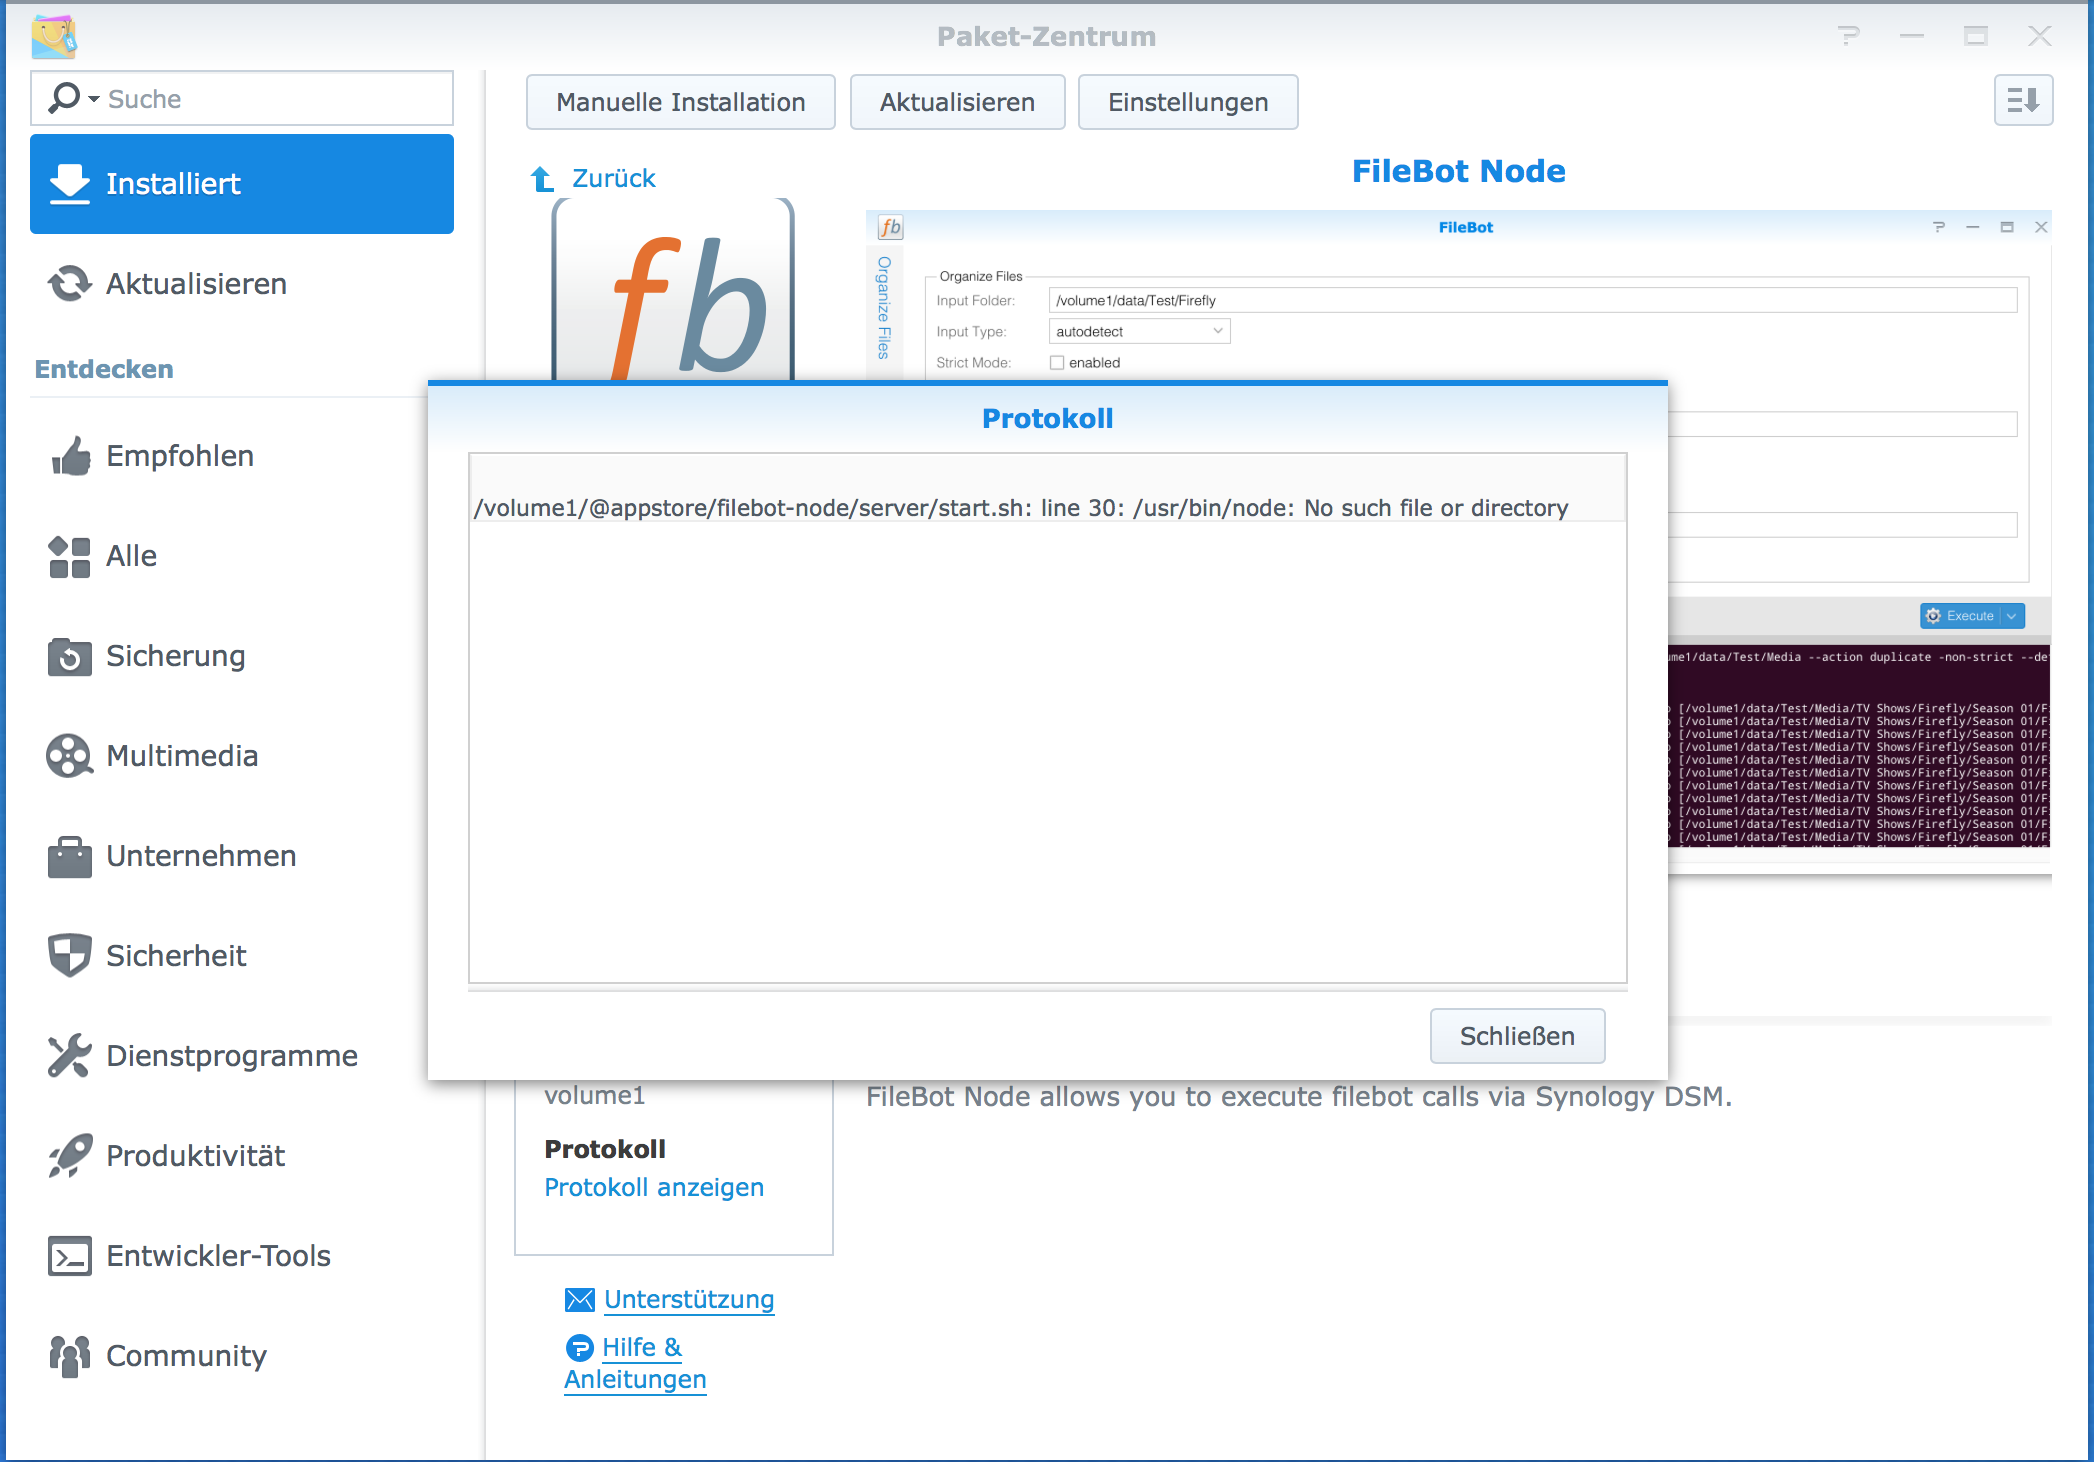Image resolution: width=2094 pixels, height=1462 pixels.
Task: Click the Aktualisieren toolbar button
Action: (957, 102)
